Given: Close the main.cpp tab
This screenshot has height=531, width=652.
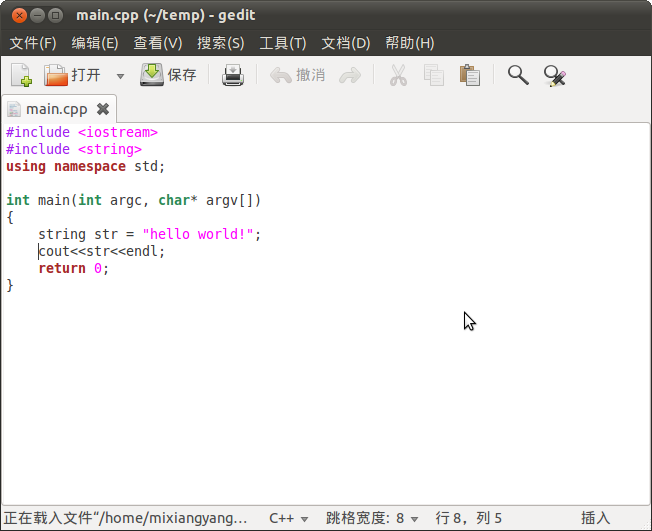Looking at the screenshot, I should coord(103,109).
